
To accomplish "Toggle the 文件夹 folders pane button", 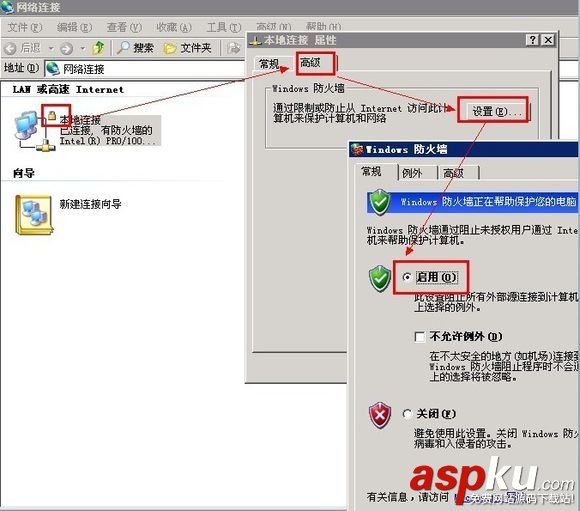I will tap(187, 48).
